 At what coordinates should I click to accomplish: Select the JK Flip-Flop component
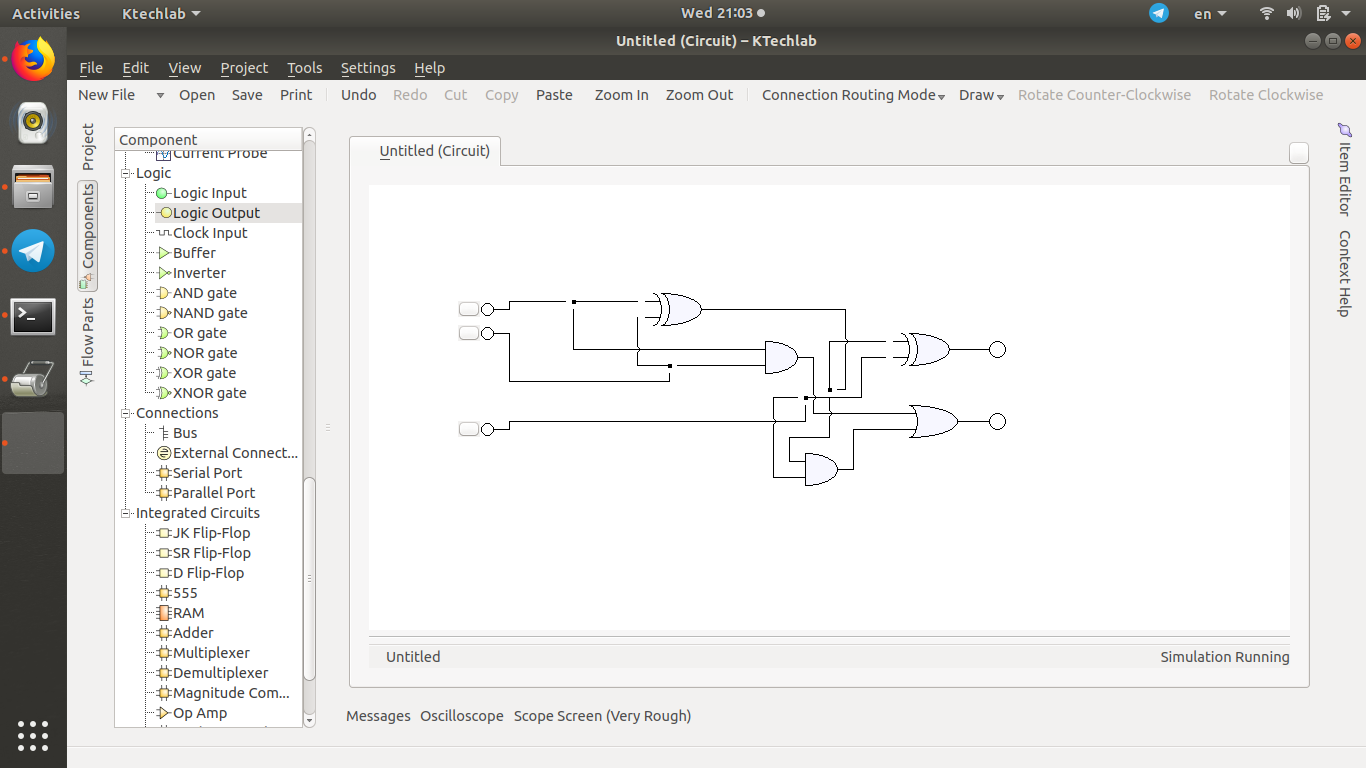tap(211, 533)
